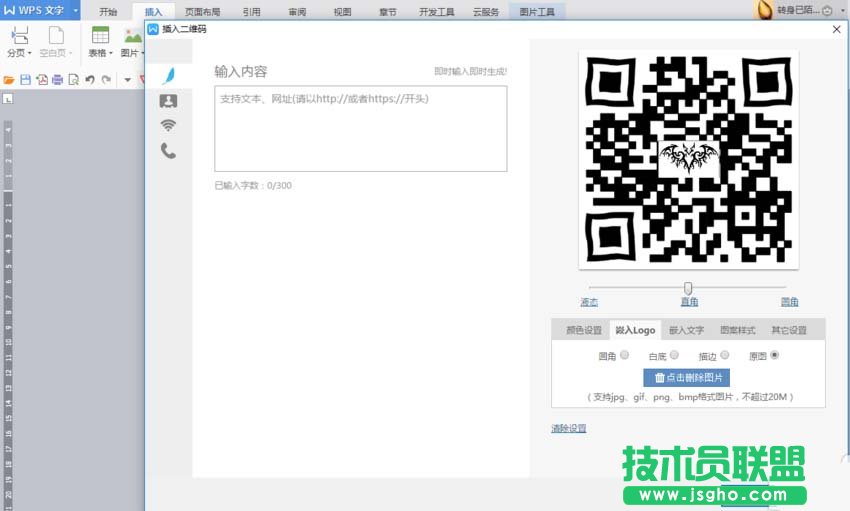Click the save disk icon
This screenshot has height=511, width=850.
pos(25,80)
